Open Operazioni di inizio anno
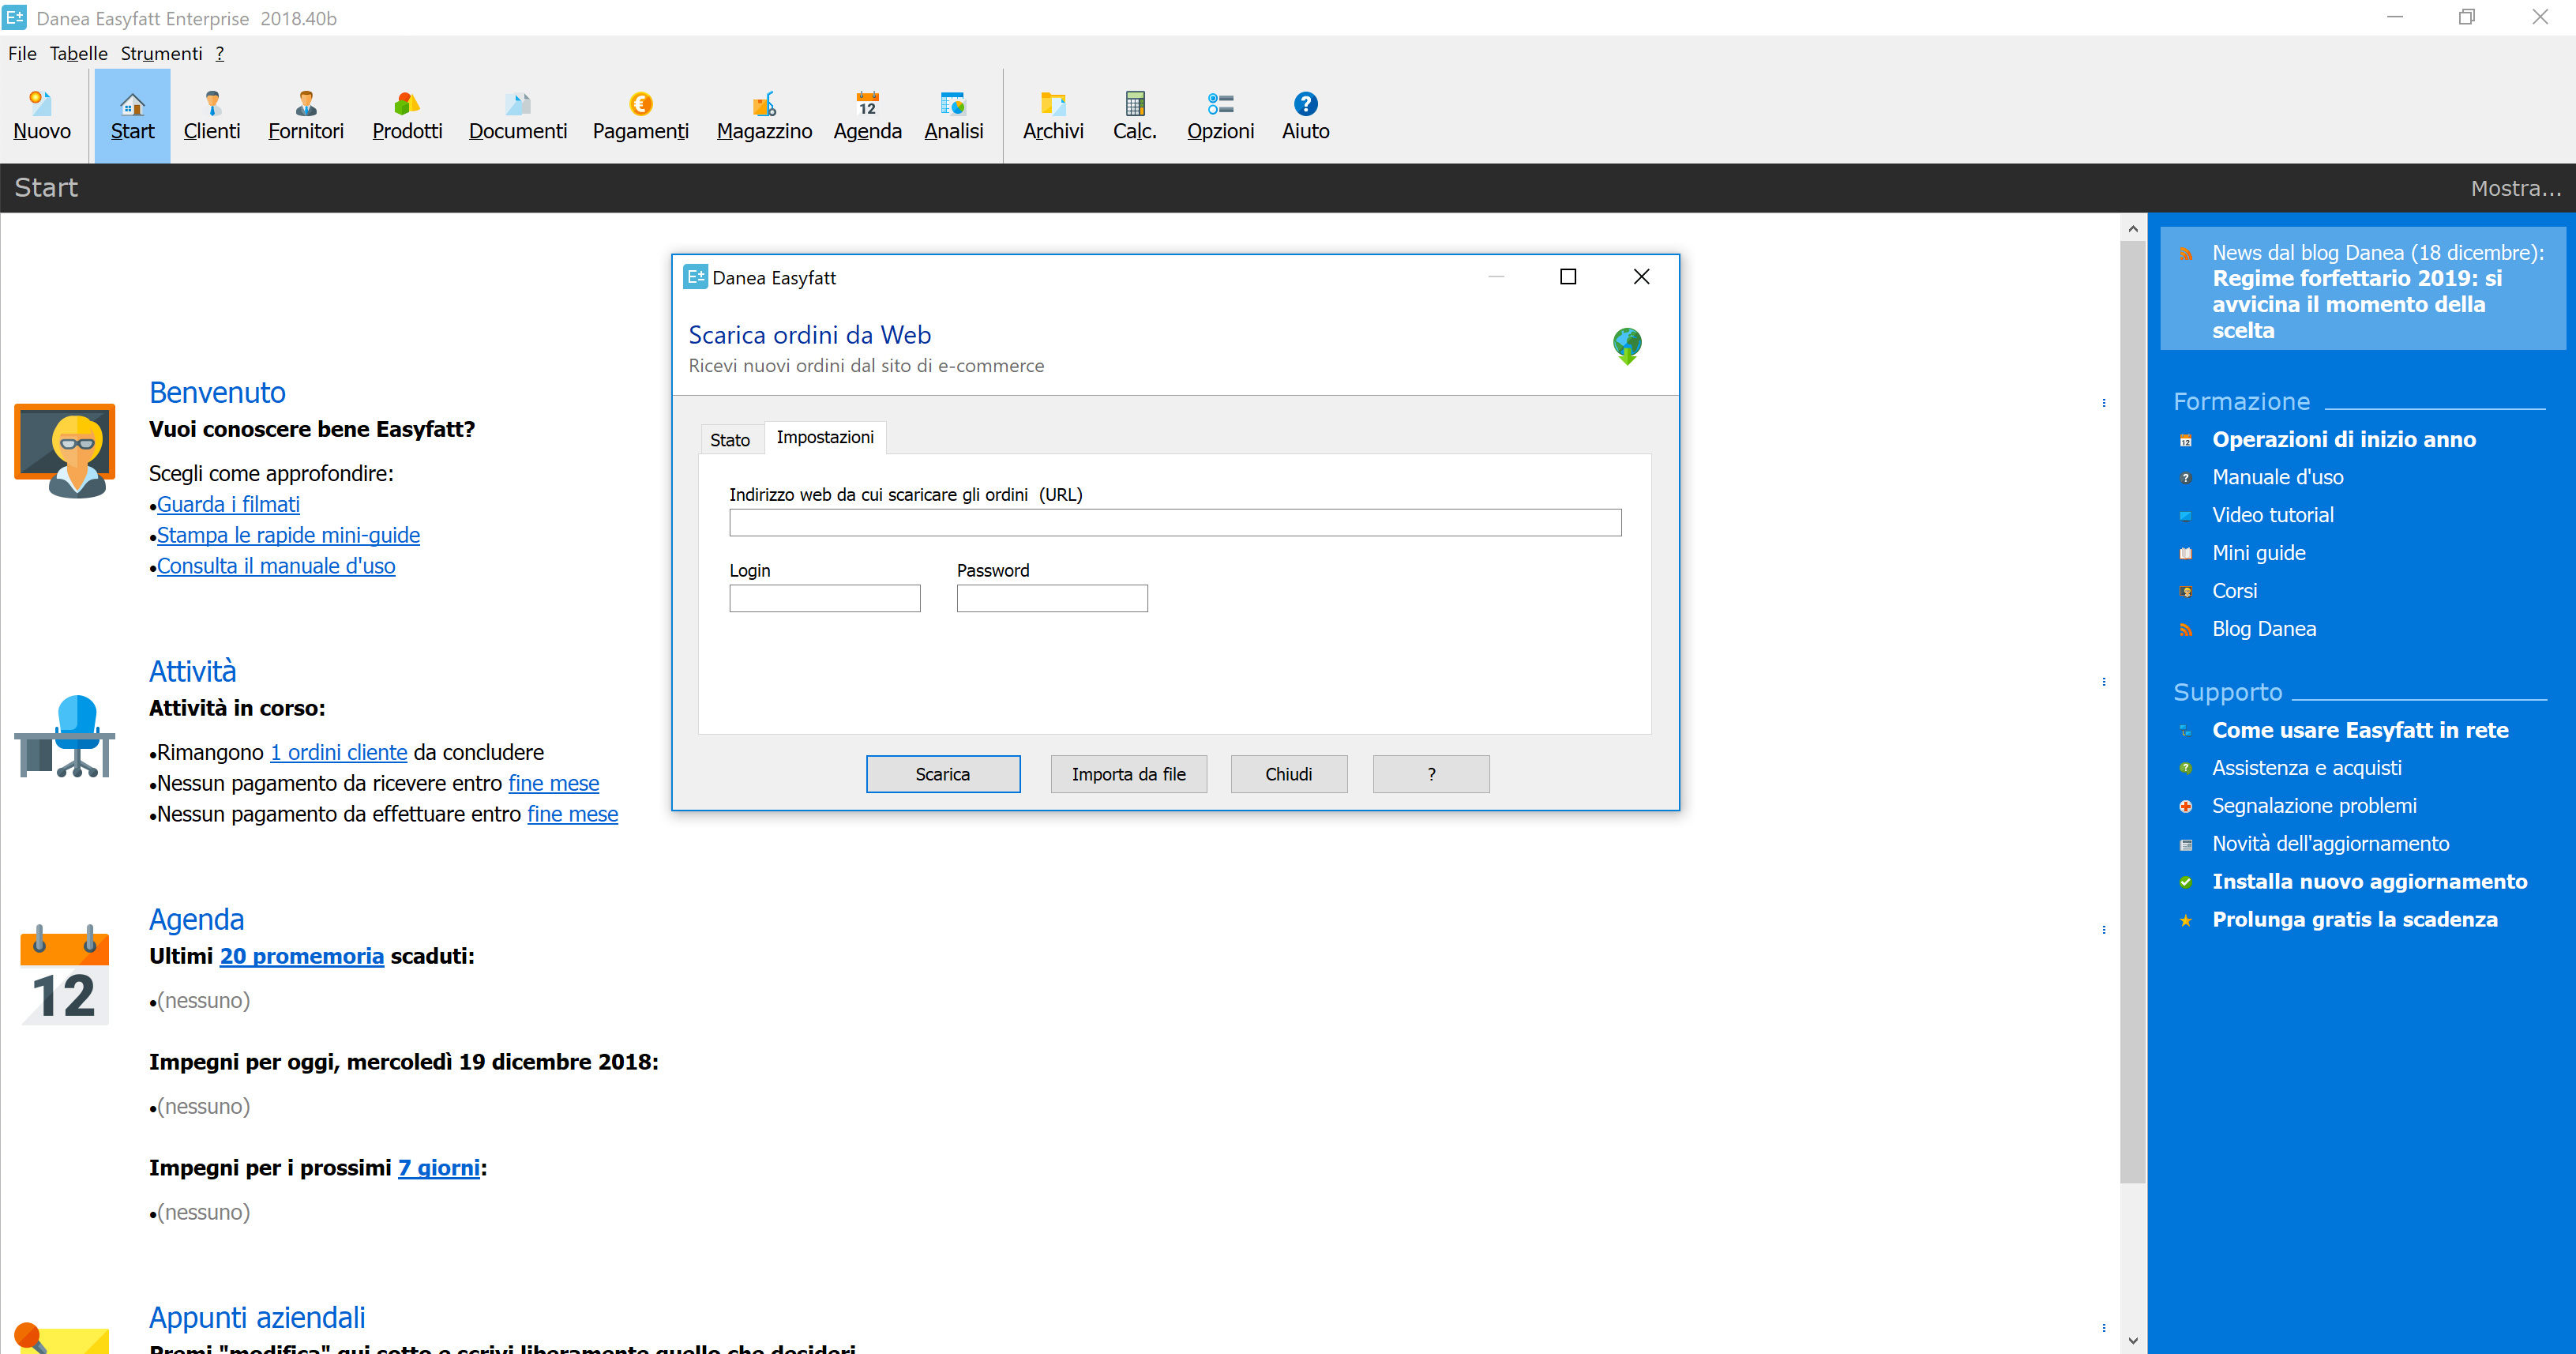The image size is (2576, 1354). point(2343,440)
